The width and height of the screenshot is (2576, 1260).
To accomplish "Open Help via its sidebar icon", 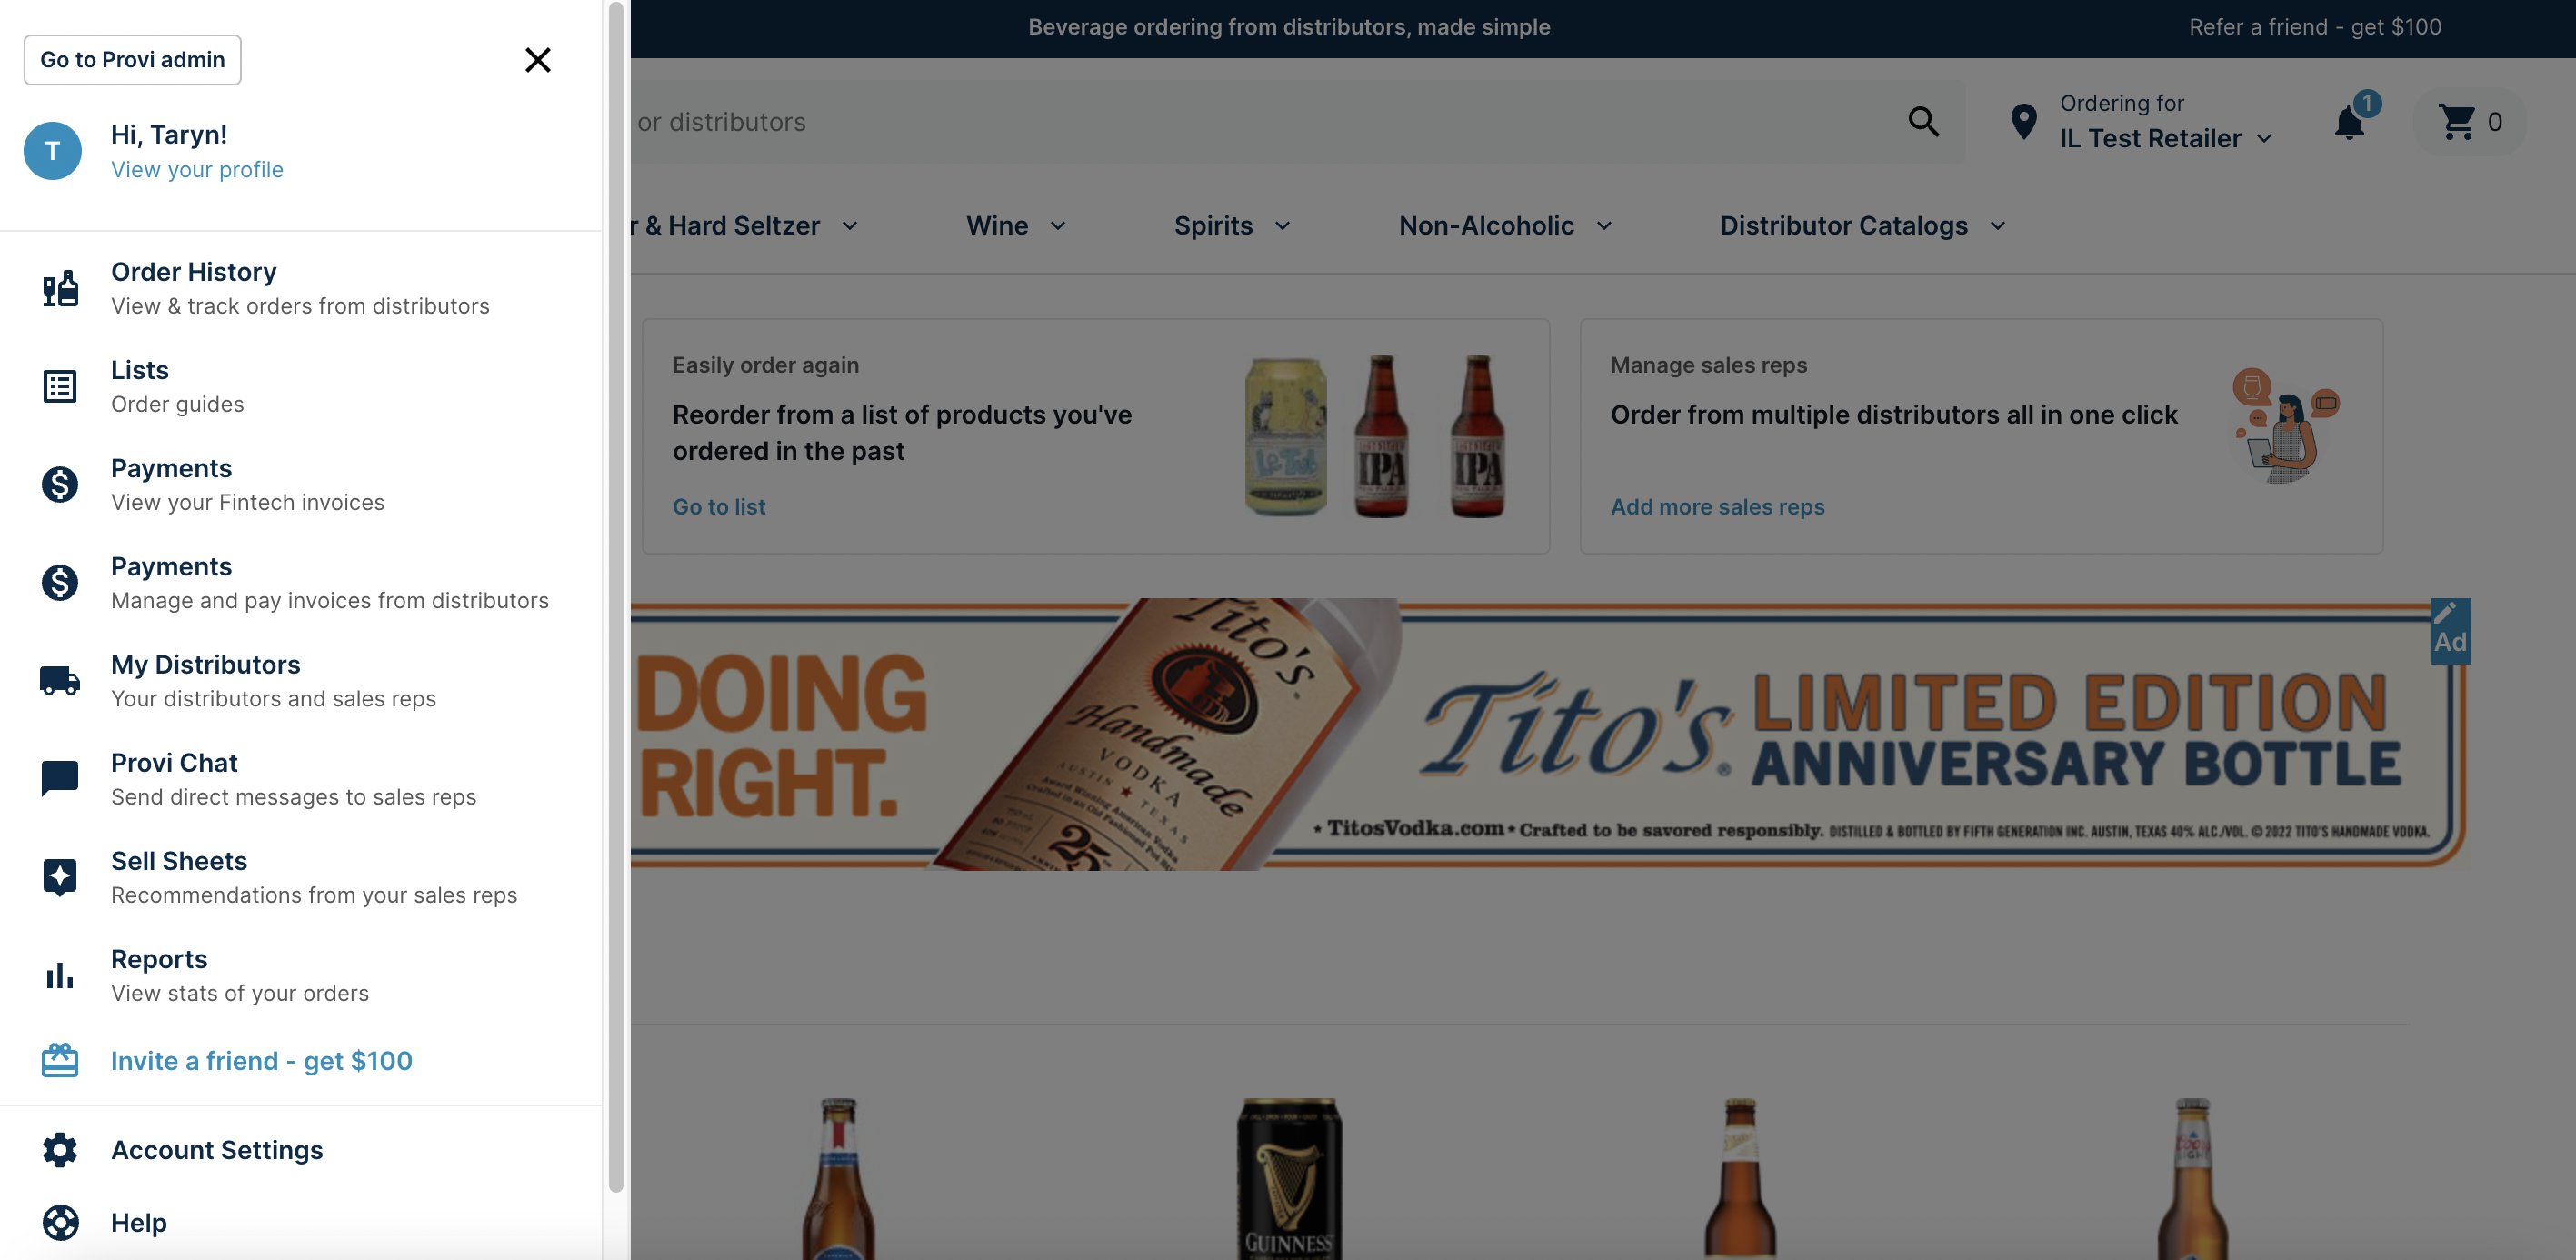I will pos(59,1222).
